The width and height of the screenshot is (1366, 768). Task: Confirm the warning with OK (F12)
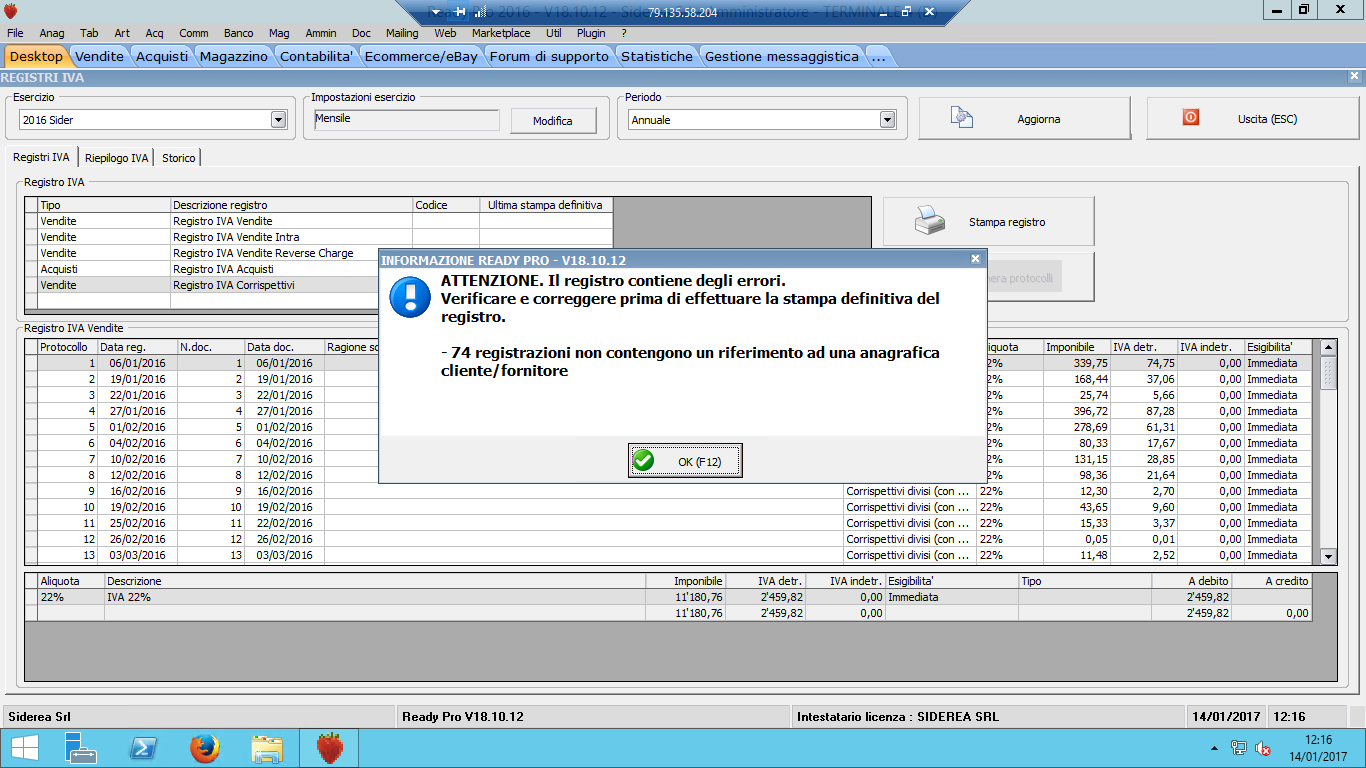pyautogui.click(x=685, y=461)
